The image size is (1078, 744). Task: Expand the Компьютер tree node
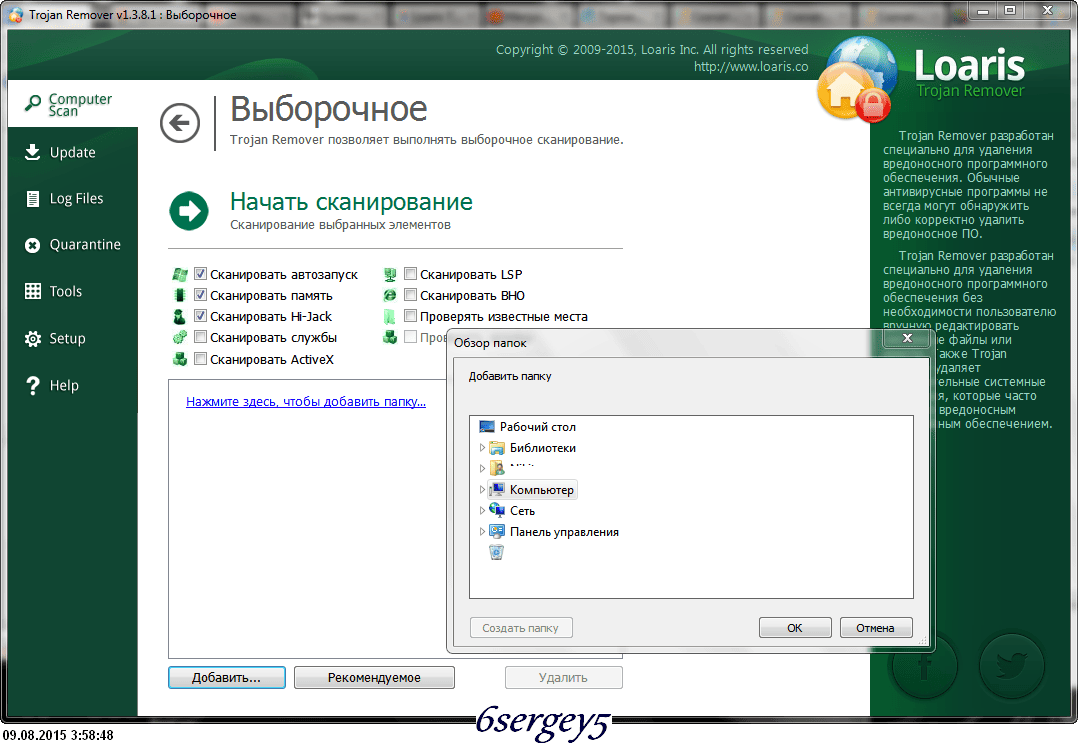coord(482,490)
